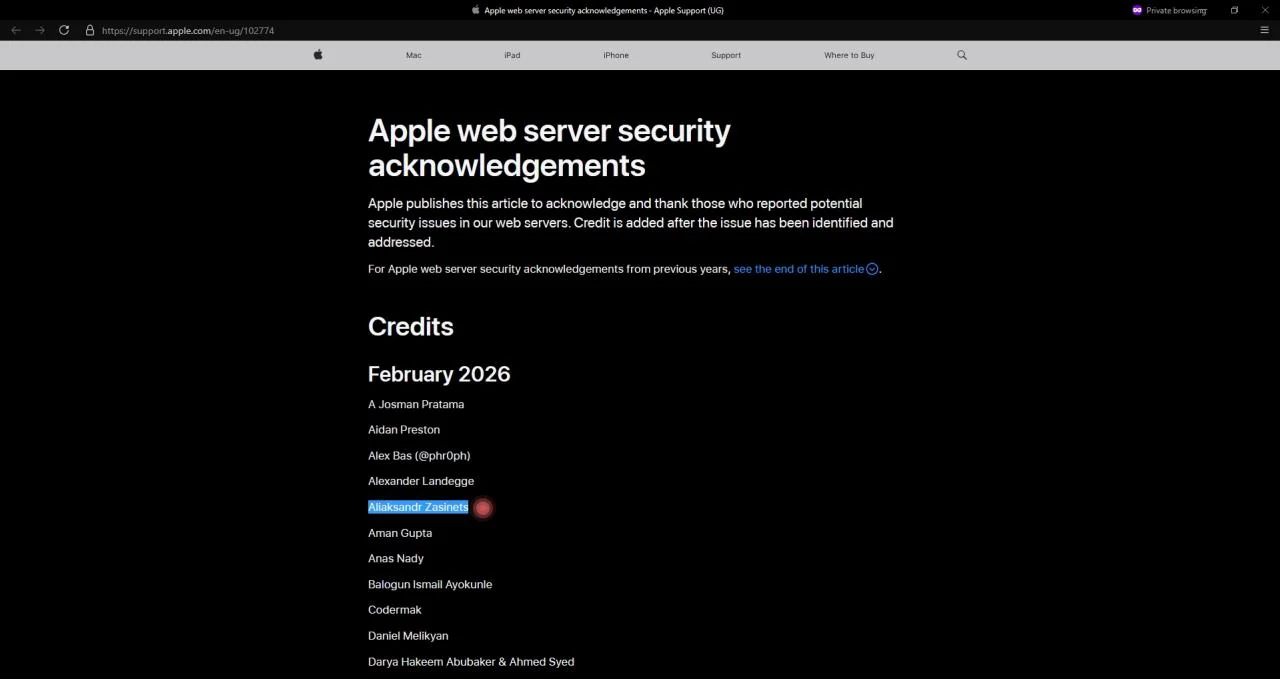1280x679 pixels.
Task: Click the page heading 'Apple web server security acknowledgements'
Action: click(549, 147)
